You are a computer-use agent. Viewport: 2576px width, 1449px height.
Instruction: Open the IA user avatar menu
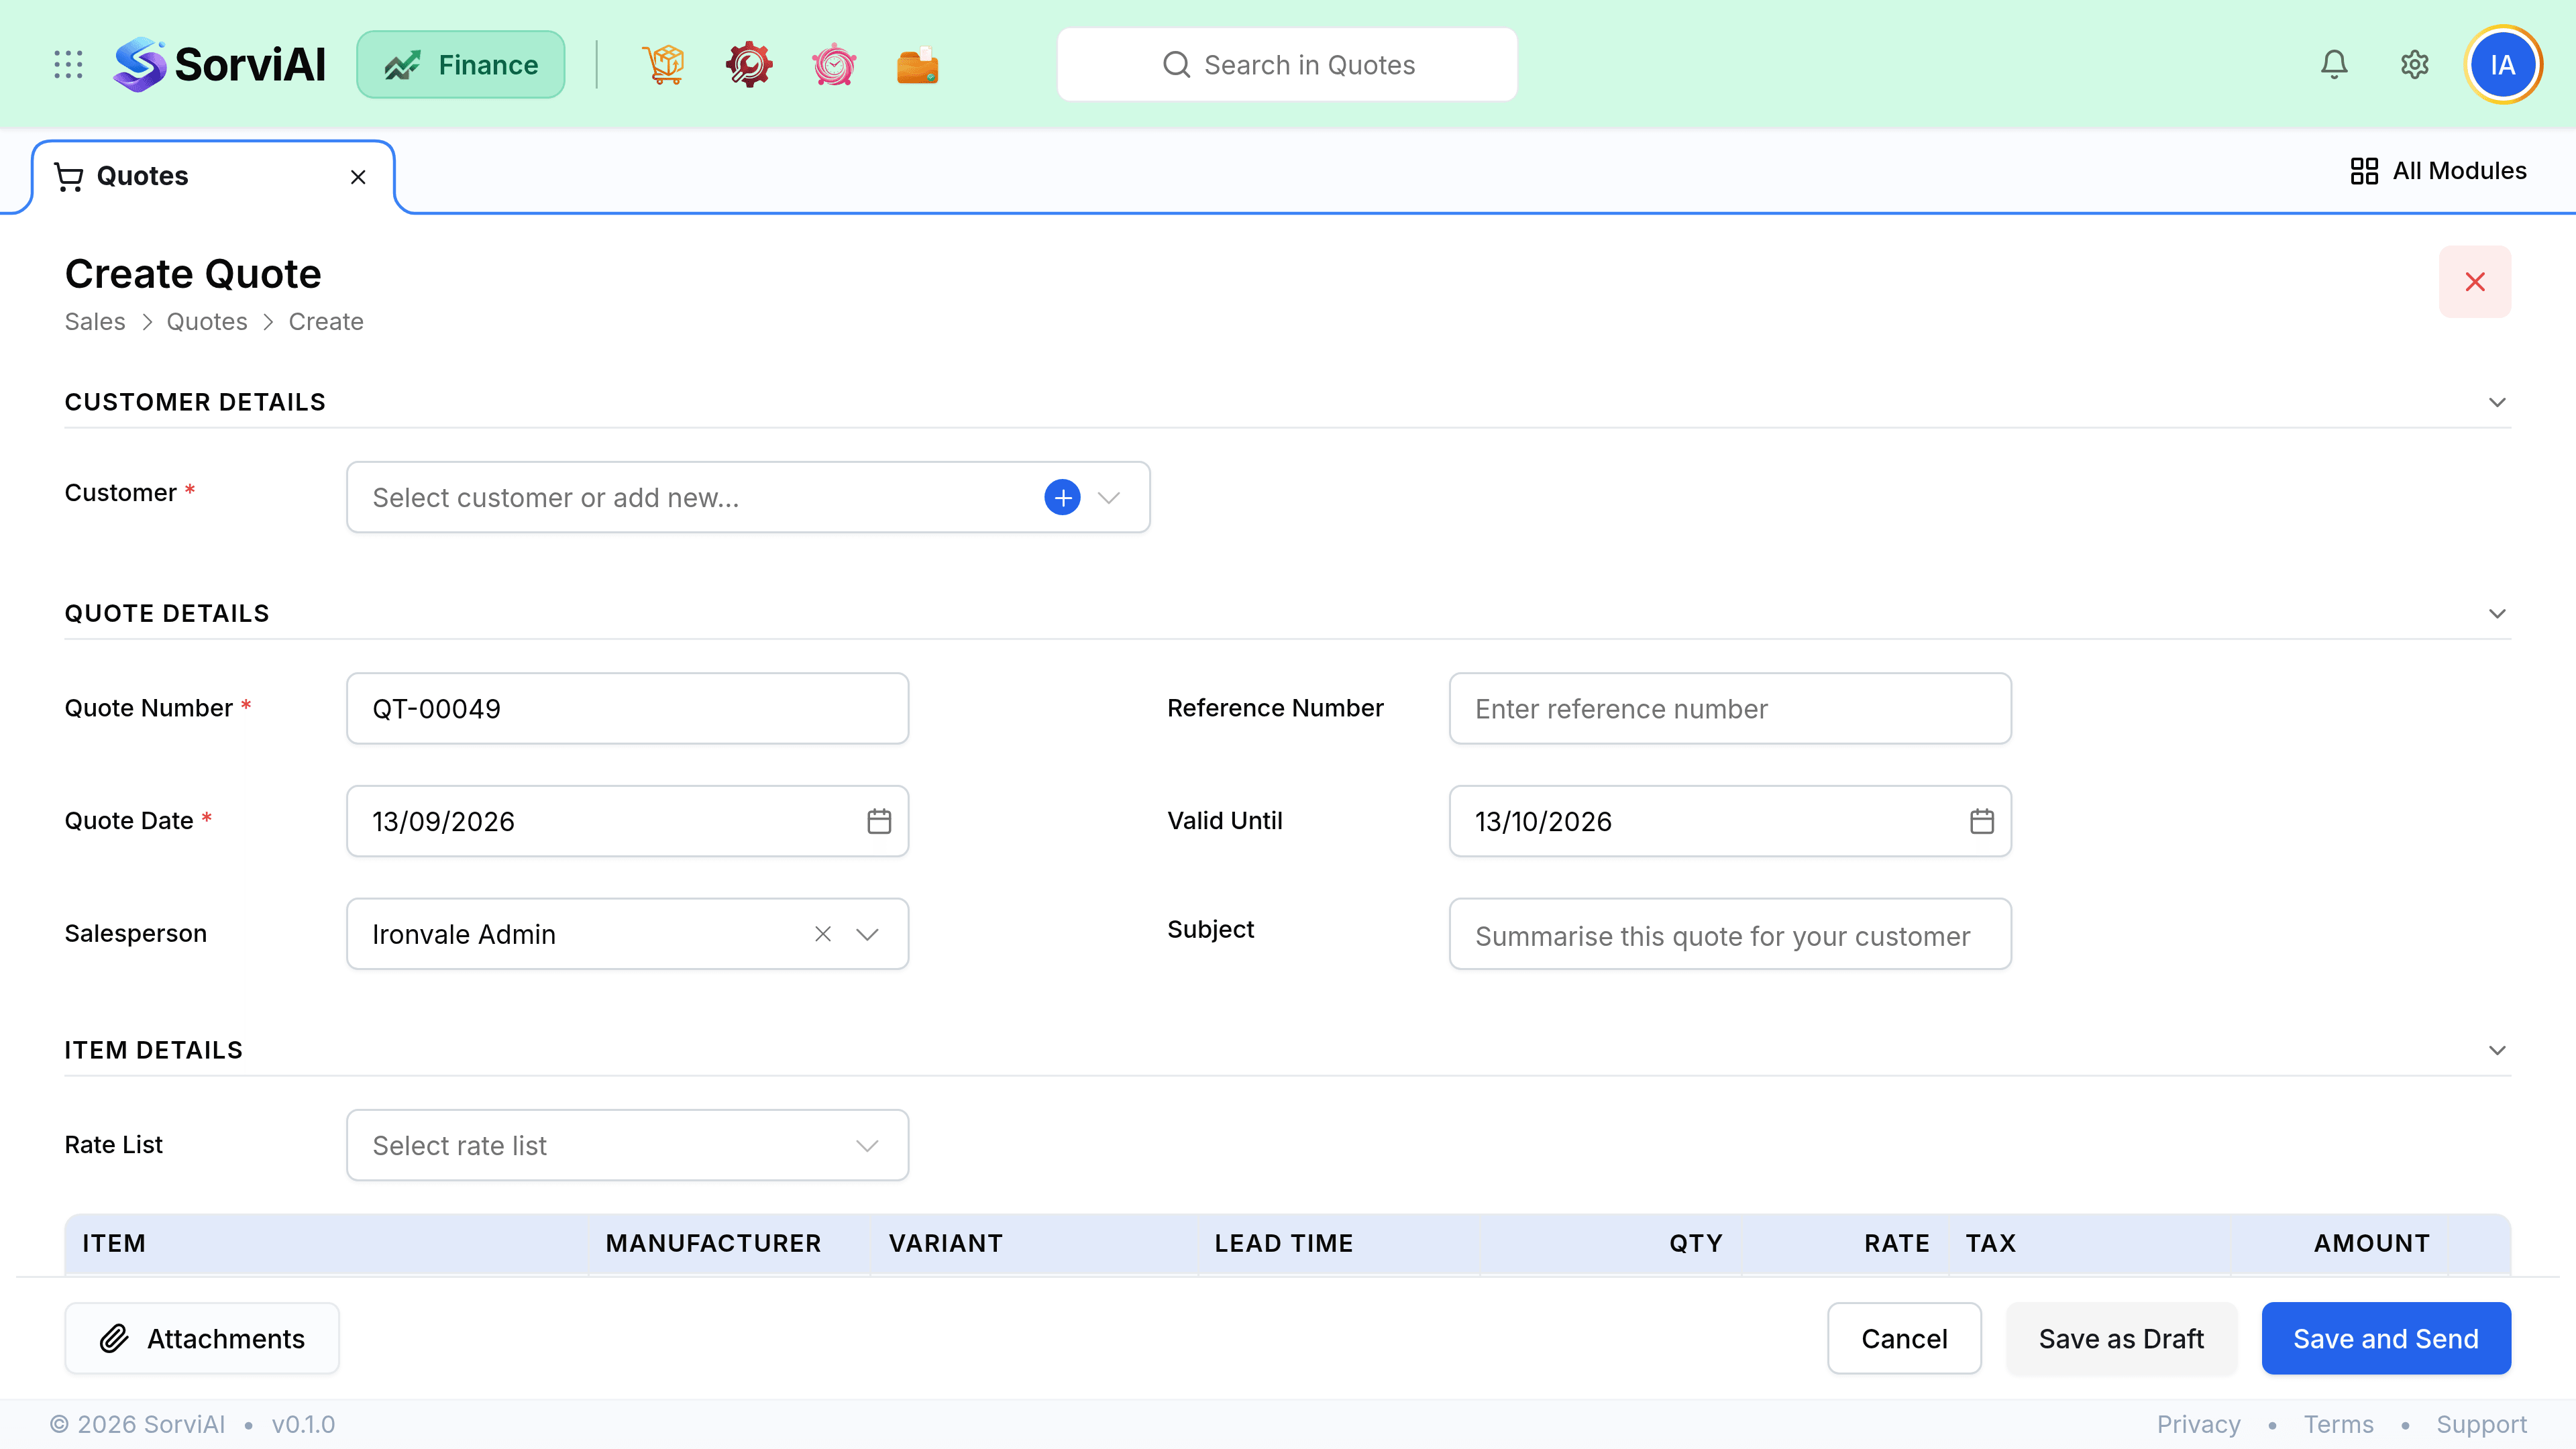coord(2503,65)
